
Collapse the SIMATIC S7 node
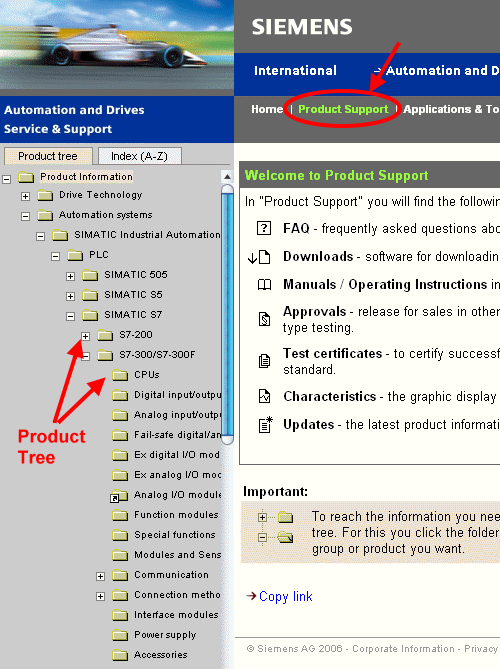tap(70, 316)
